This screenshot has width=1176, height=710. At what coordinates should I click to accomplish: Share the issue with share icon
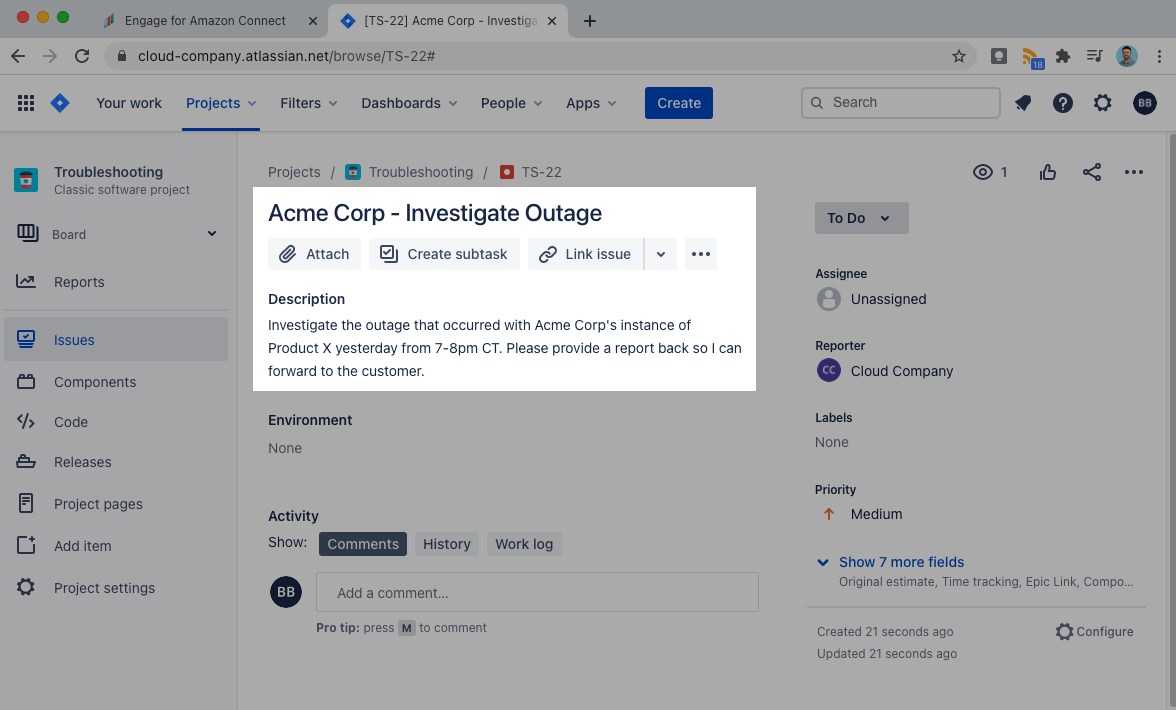(x=1092, y=172)
